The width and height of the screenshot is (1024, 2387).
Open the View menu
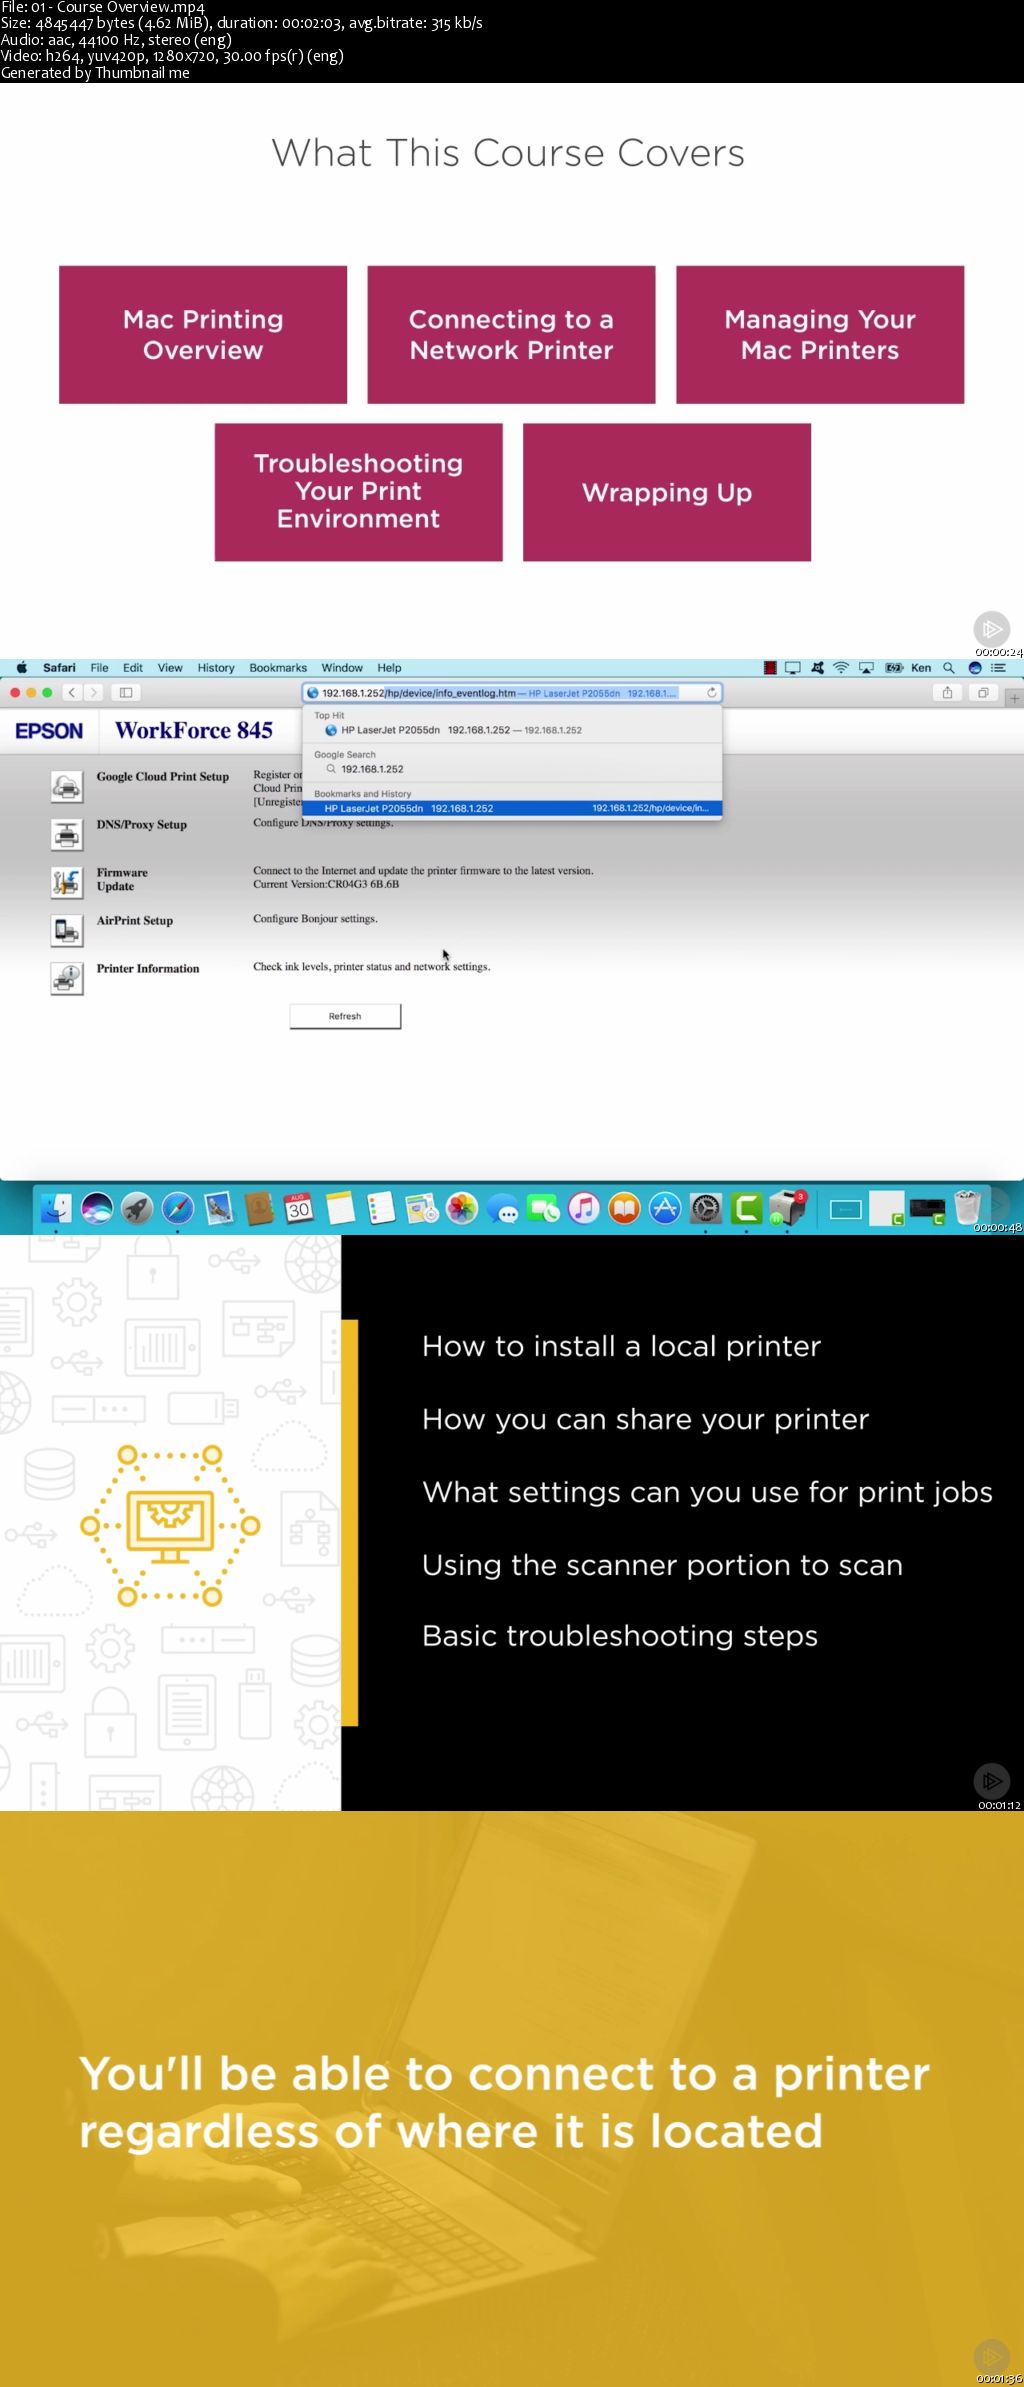click(170, 668)
